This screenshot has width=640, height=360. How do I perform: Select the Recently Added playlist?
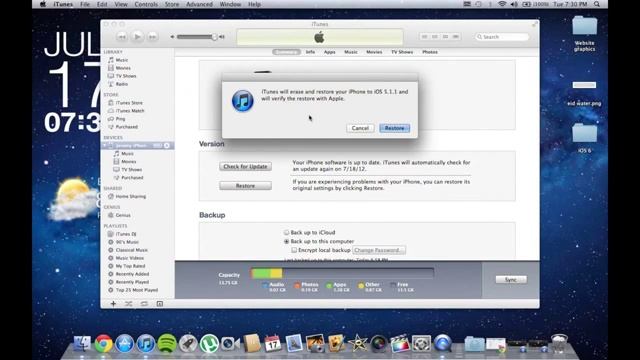click(x=132, y=274)
